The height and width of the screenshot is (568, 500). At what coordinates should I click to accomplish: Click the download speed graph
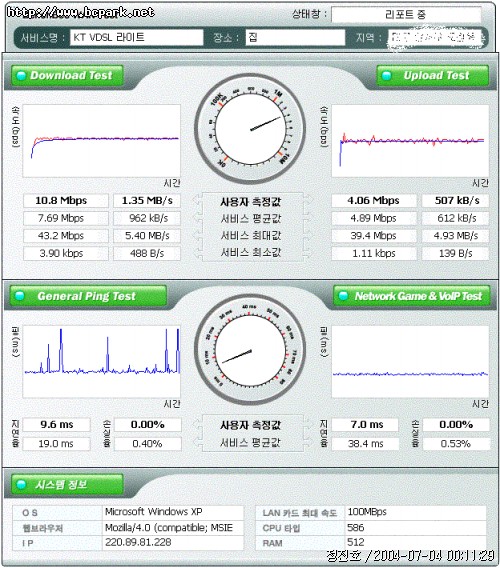coord(101,141)
